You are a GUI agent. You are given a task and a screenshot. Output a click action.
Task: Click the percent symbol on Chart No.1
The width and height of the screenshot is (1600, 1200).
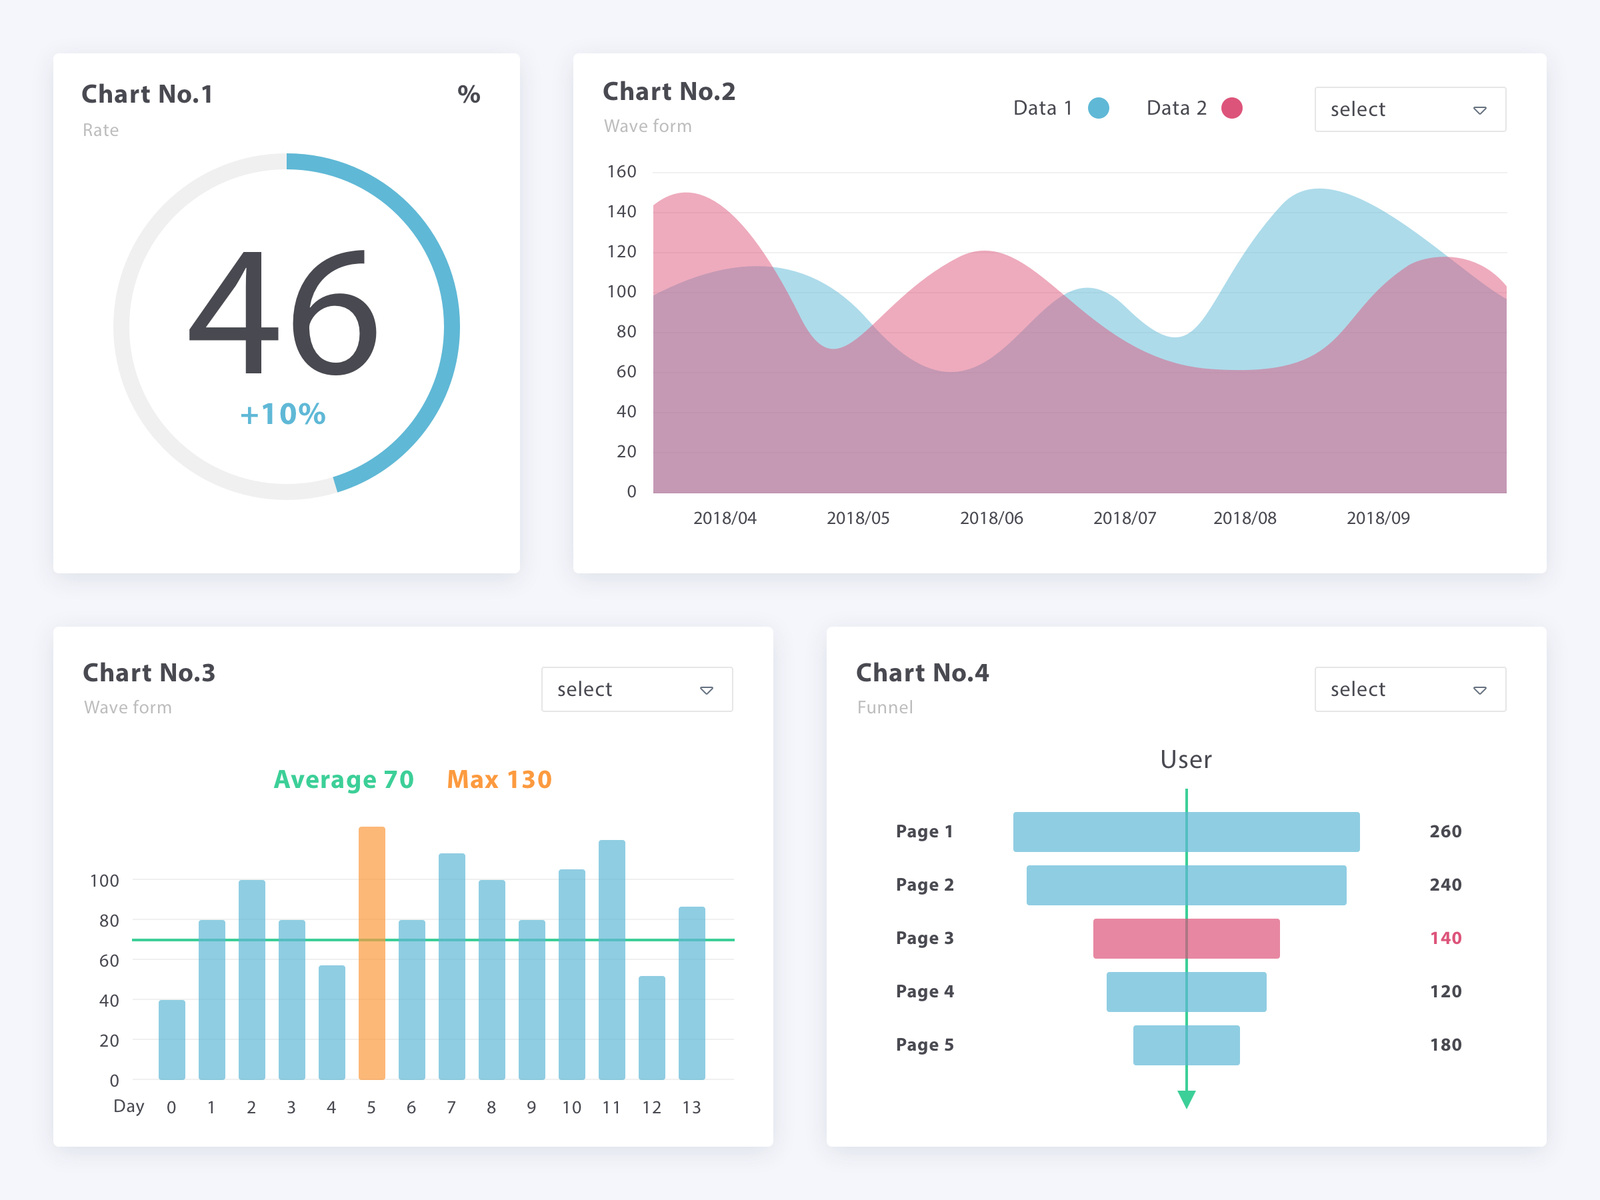tap(468, 95)
